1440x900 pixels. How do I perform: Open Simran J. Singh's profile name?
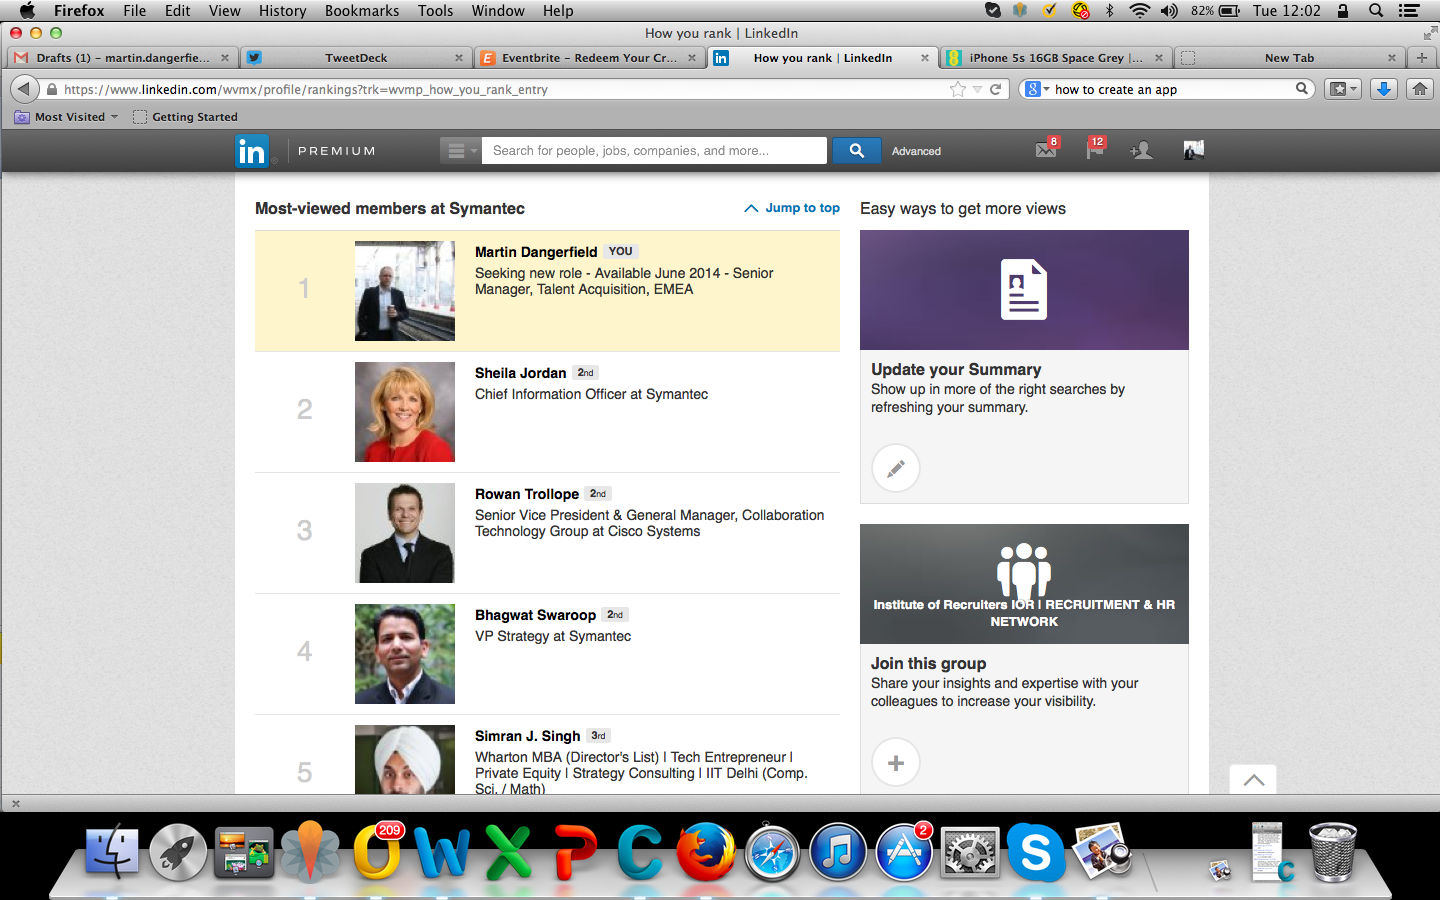coord(527,736)
